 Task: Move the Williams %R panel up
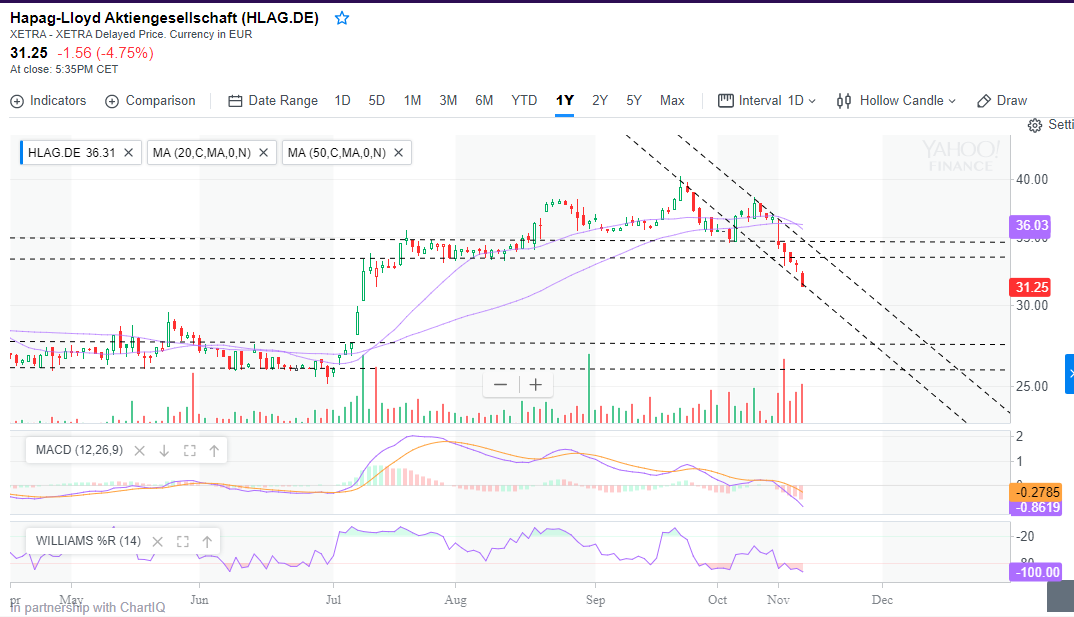click(207, 542)
